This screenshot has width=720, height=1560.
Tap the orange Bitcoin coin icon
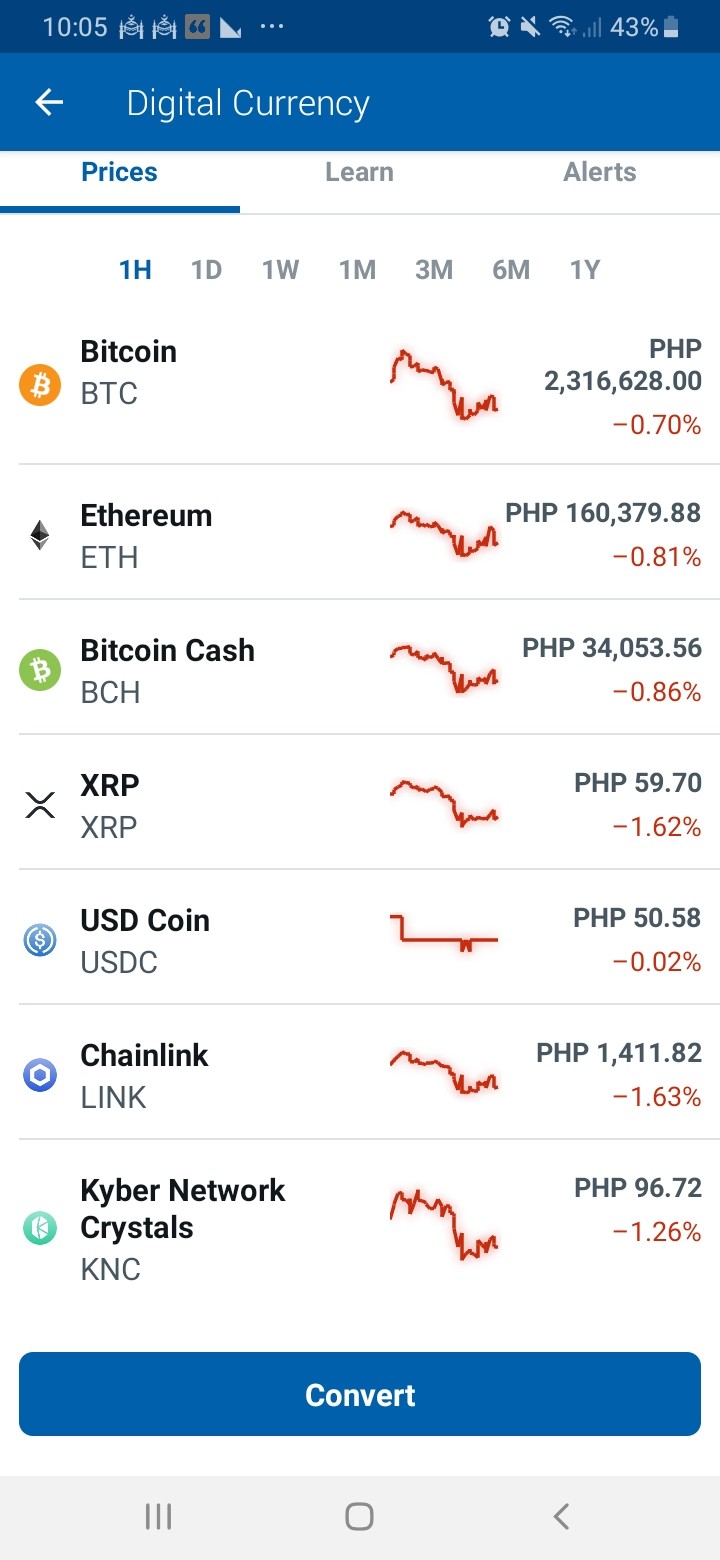coord(40,385)
